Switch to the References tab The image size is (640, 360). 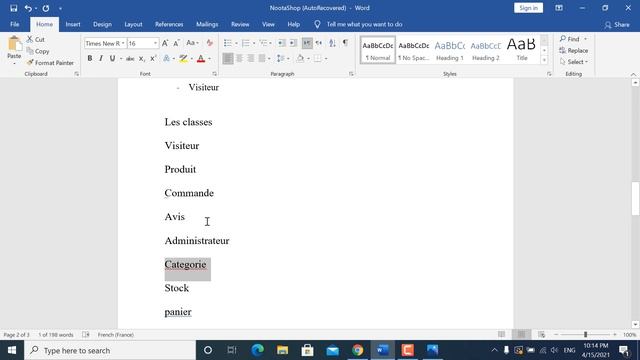[169, 24]
